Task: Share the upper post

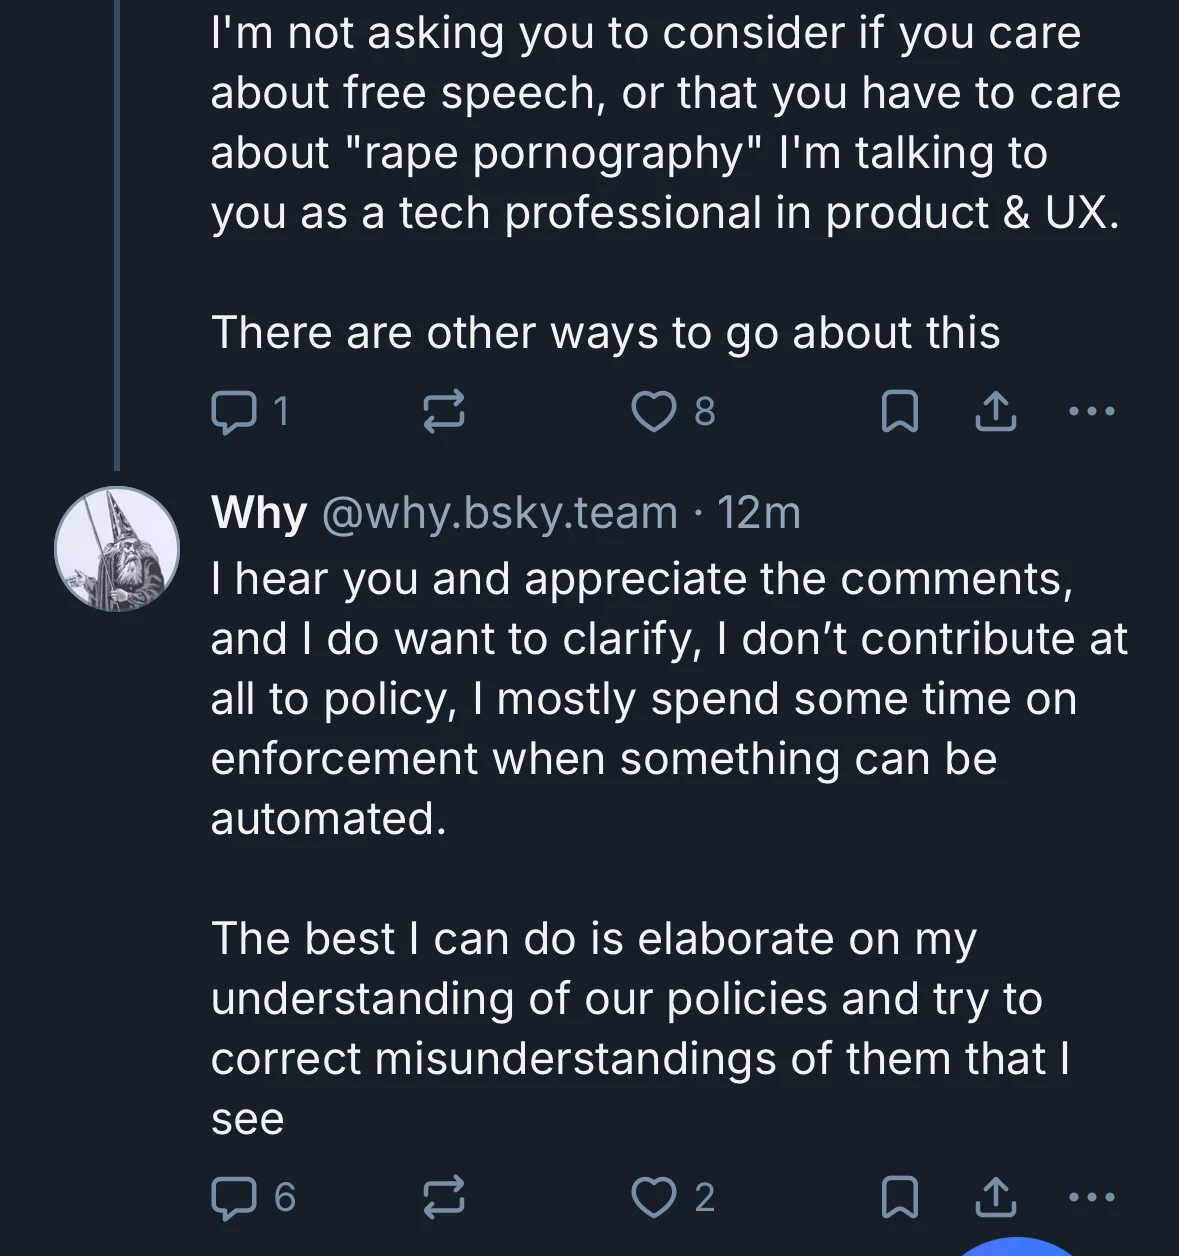Action: pos(996,412)
